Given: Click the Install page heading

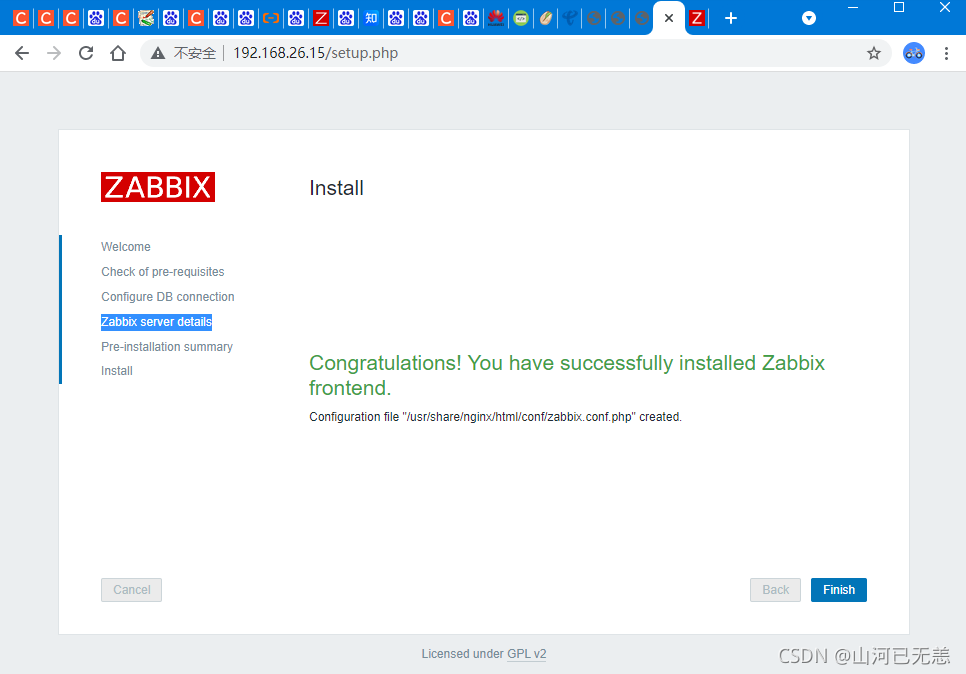Looking at the screenshot, I should click(336, 188).
